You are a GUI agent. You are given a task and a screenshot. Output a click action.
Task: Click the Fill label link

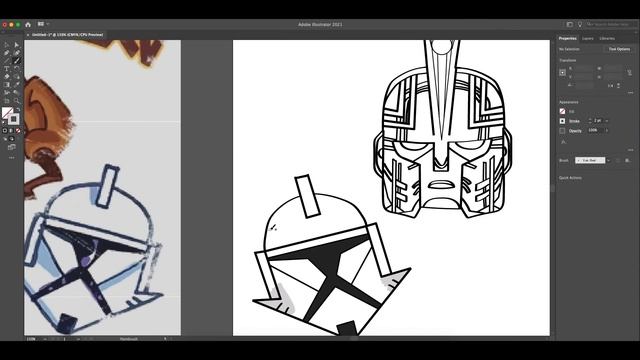[x=571, y=111]
